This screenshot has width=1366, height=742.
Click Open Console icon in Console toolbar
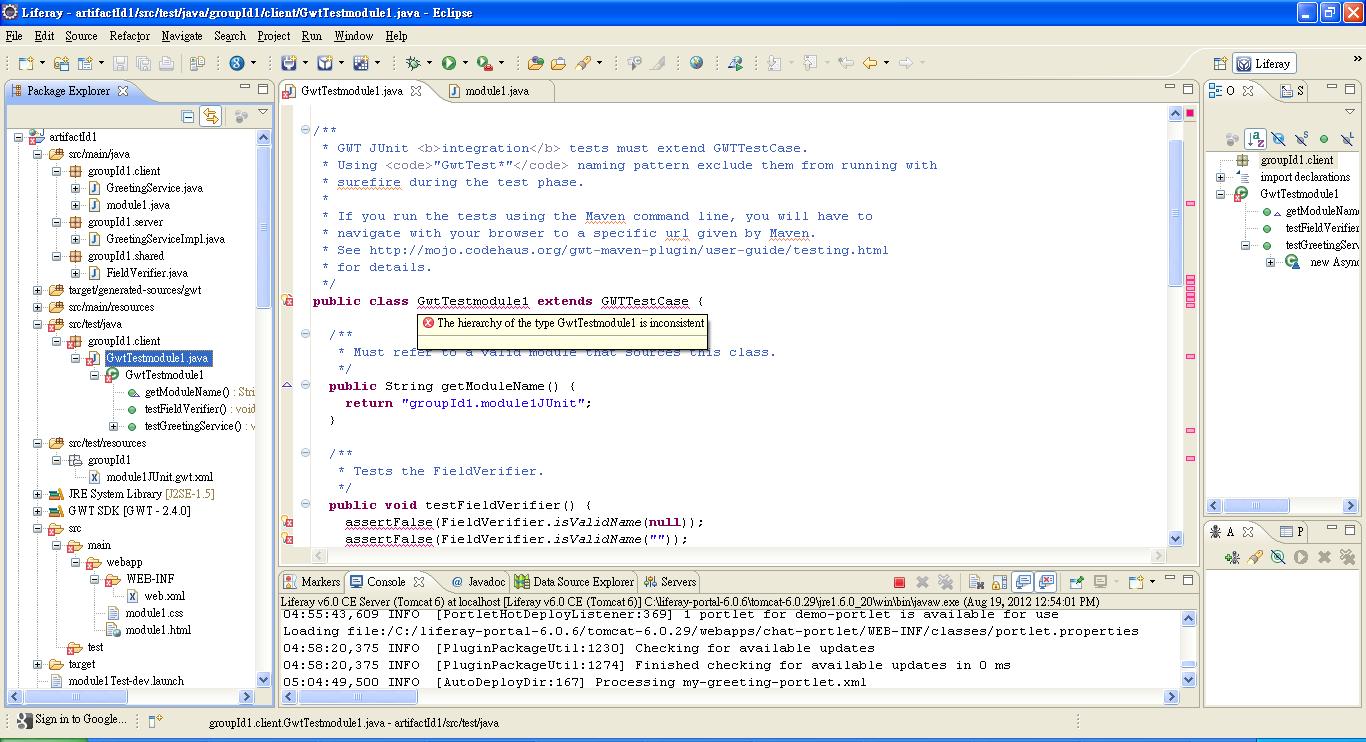pos(1136,581)
